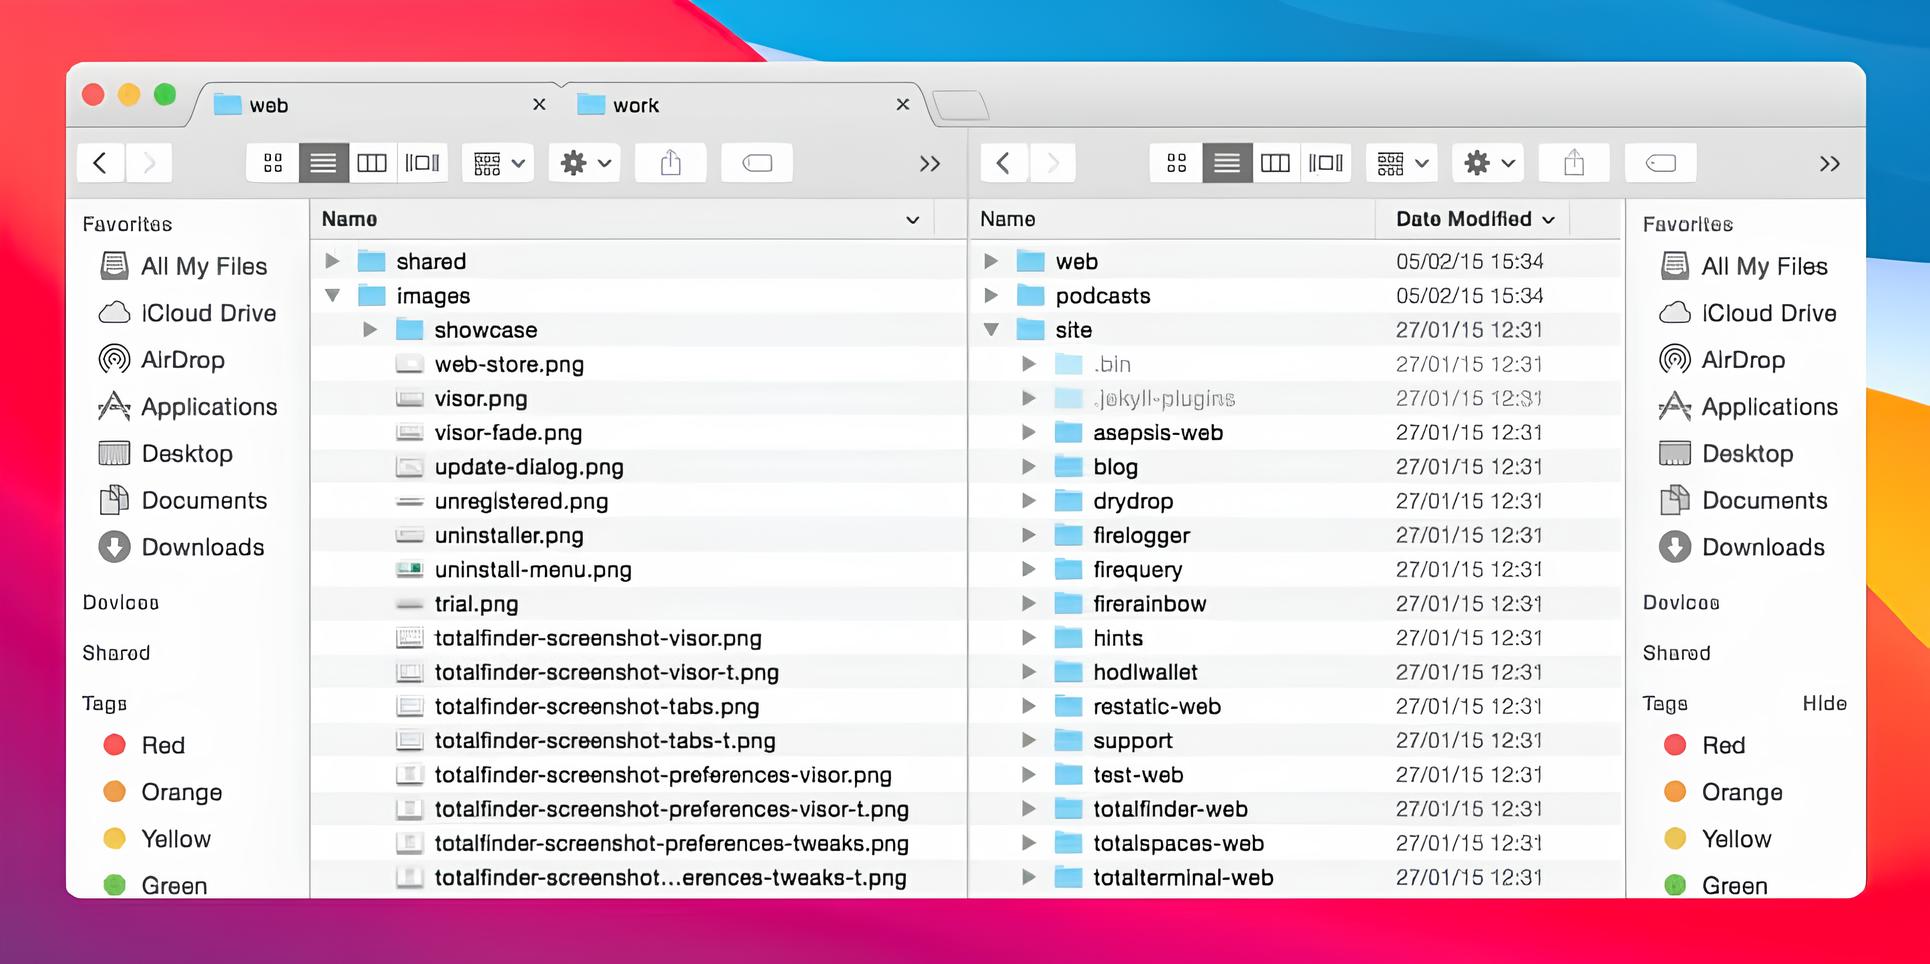Hide the Tags section in right sidebar
Screen dimensions: 1930x964
click(x=1823, y=703)
